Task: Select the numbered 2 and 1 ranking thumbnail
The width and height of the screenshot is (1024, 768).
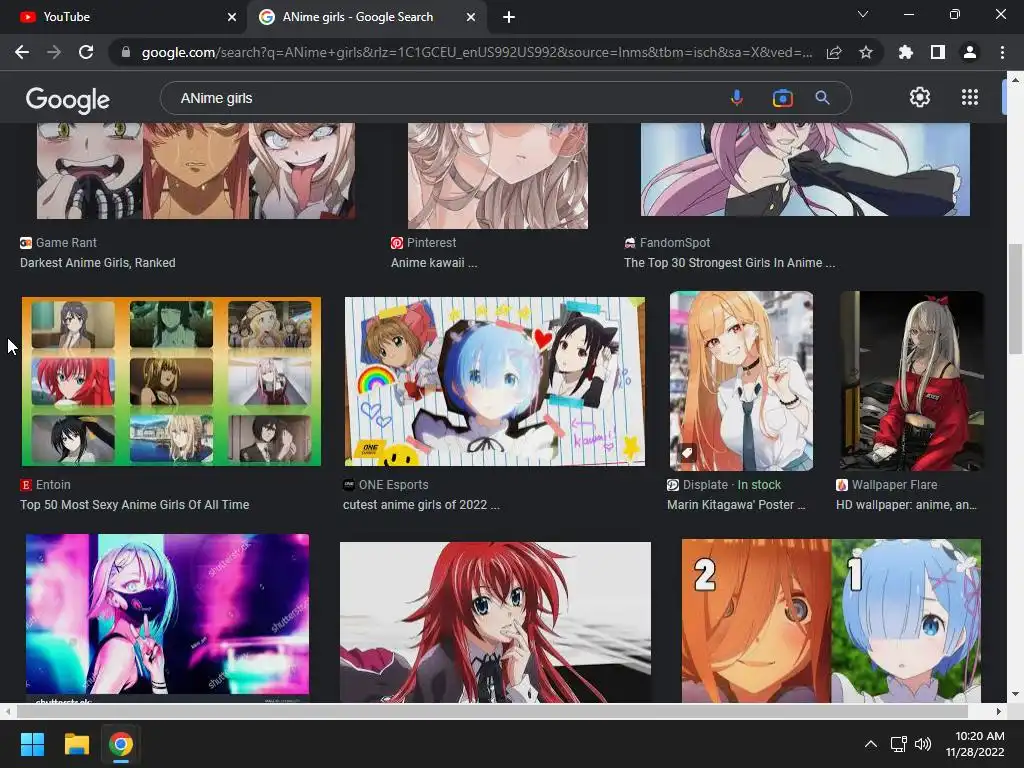Action: 831,620
